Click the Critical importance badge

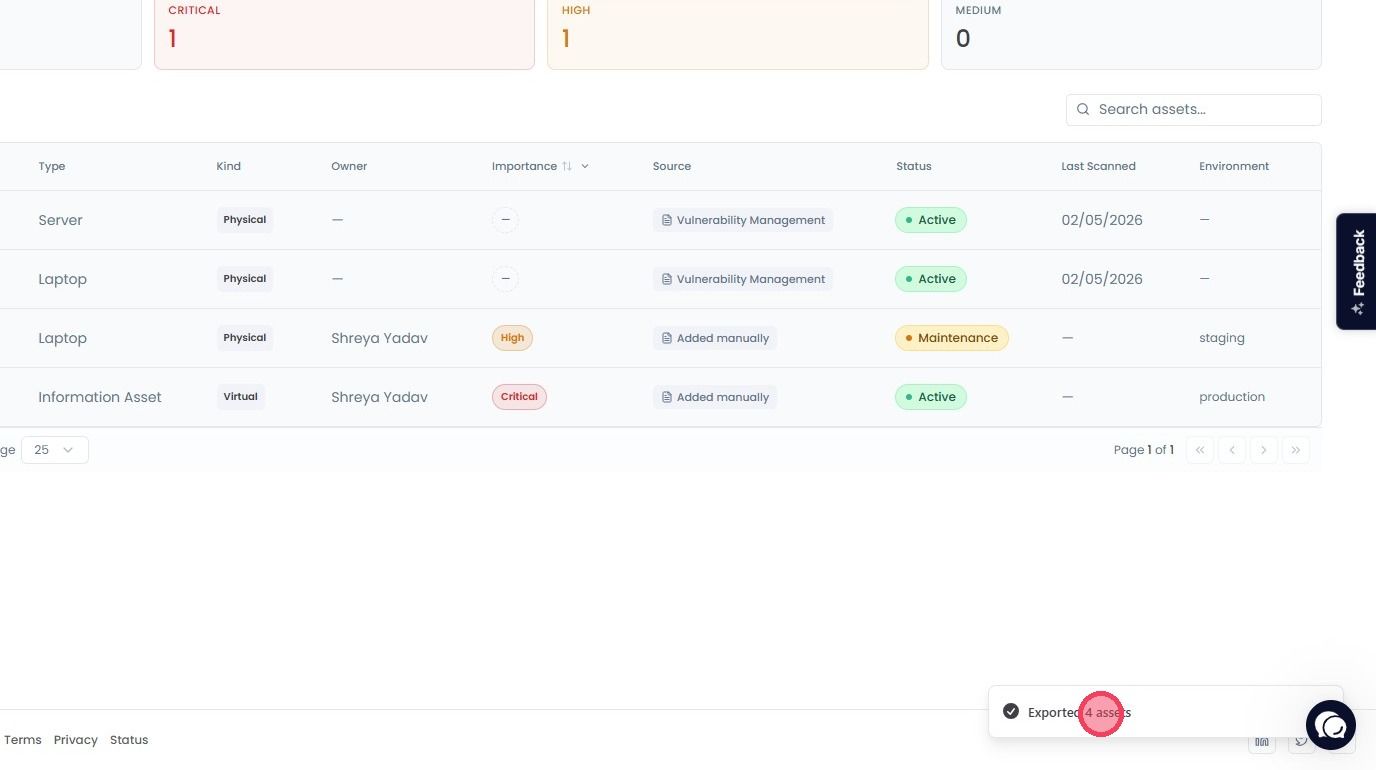pyautogui.click(x=519, y=397)
